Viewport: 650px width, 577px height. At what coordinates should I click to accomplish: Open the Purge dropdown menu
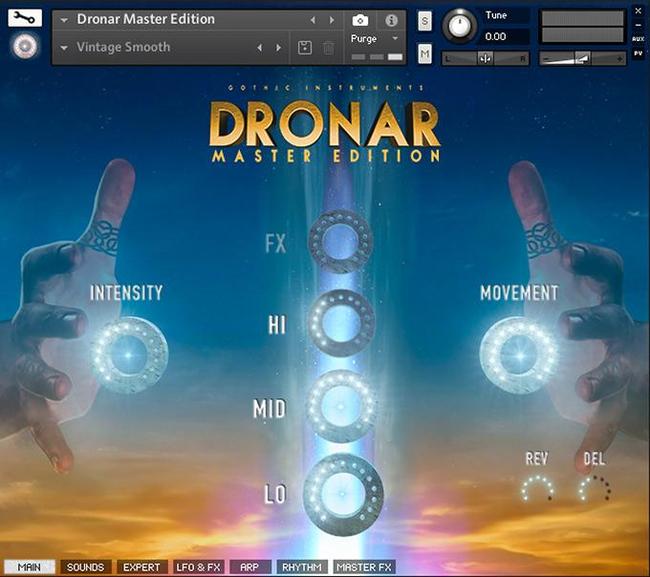coord(395,39)
